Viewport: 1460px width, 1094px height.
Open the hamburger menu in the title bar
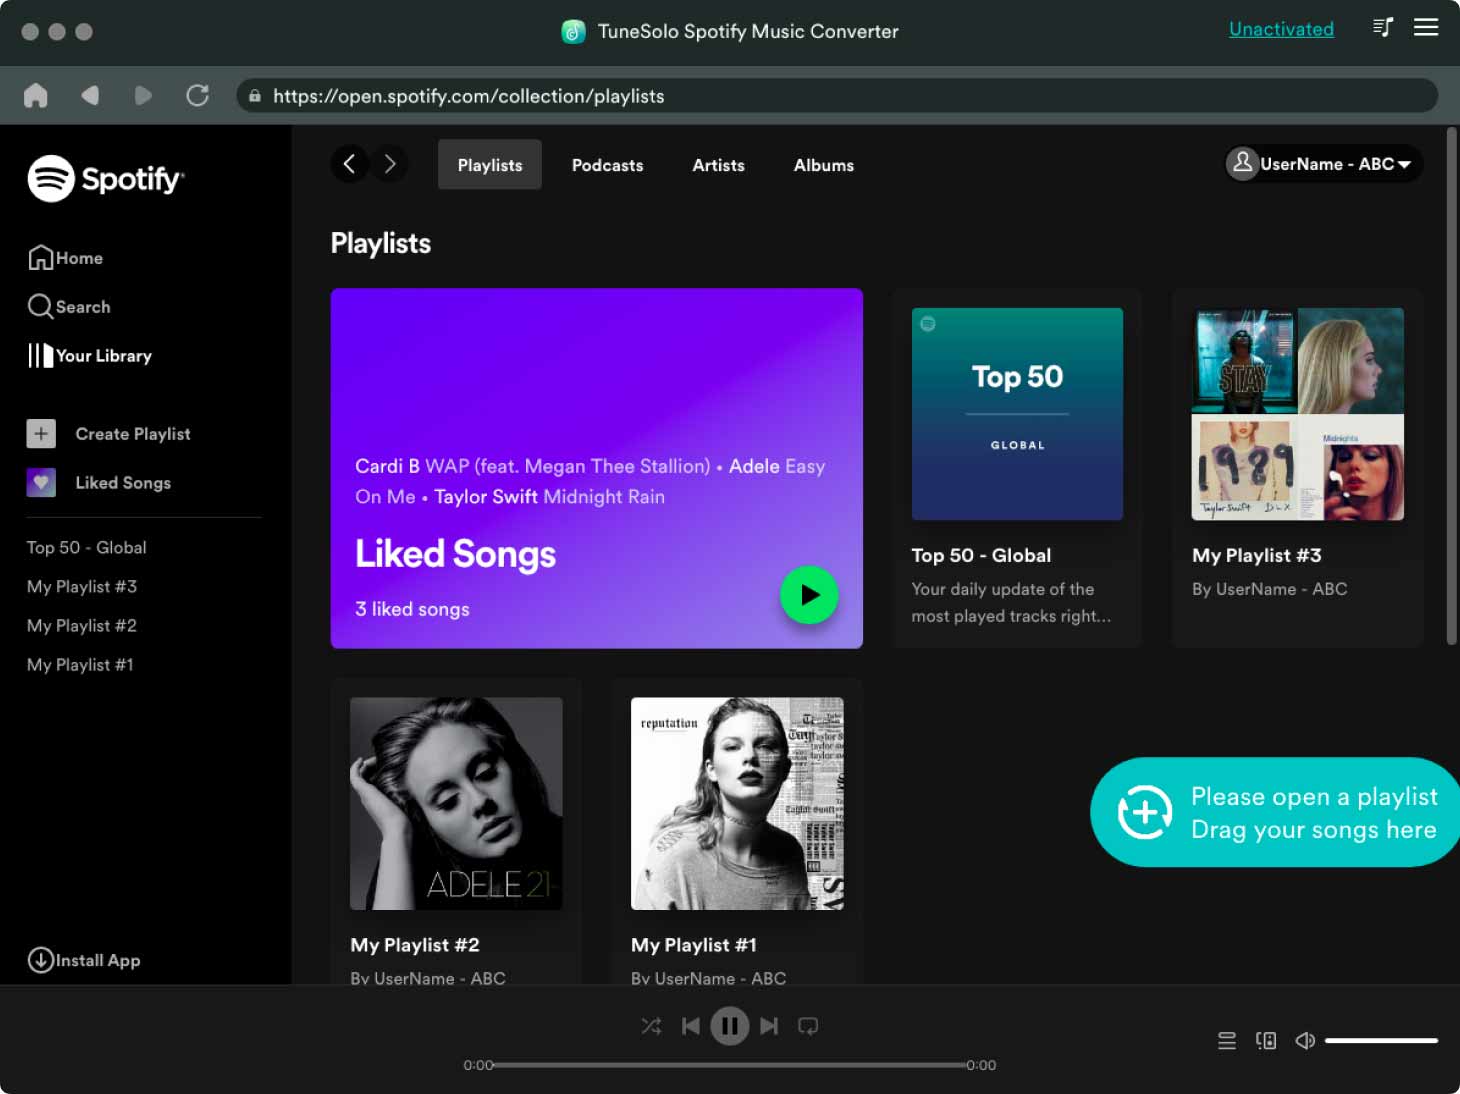click(x=1427, y=27)
